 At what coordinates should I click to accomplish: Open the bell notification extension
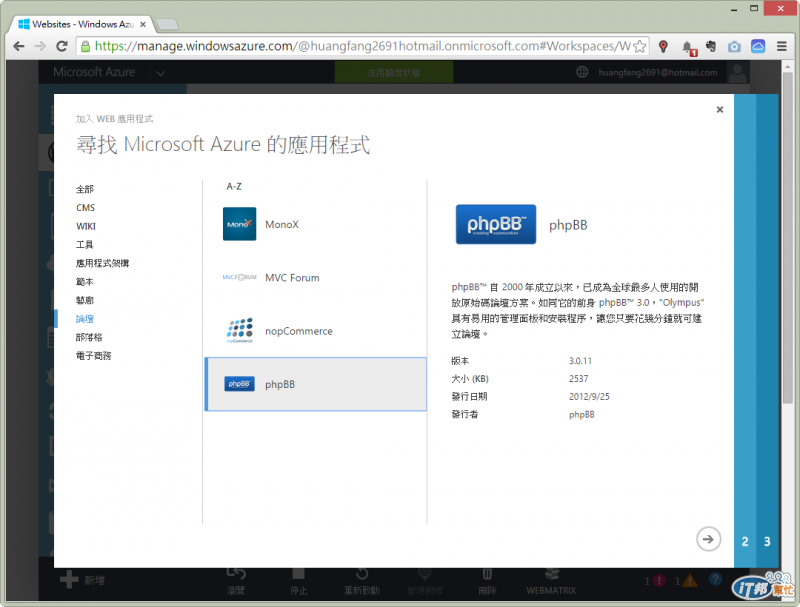click(688, 47)
